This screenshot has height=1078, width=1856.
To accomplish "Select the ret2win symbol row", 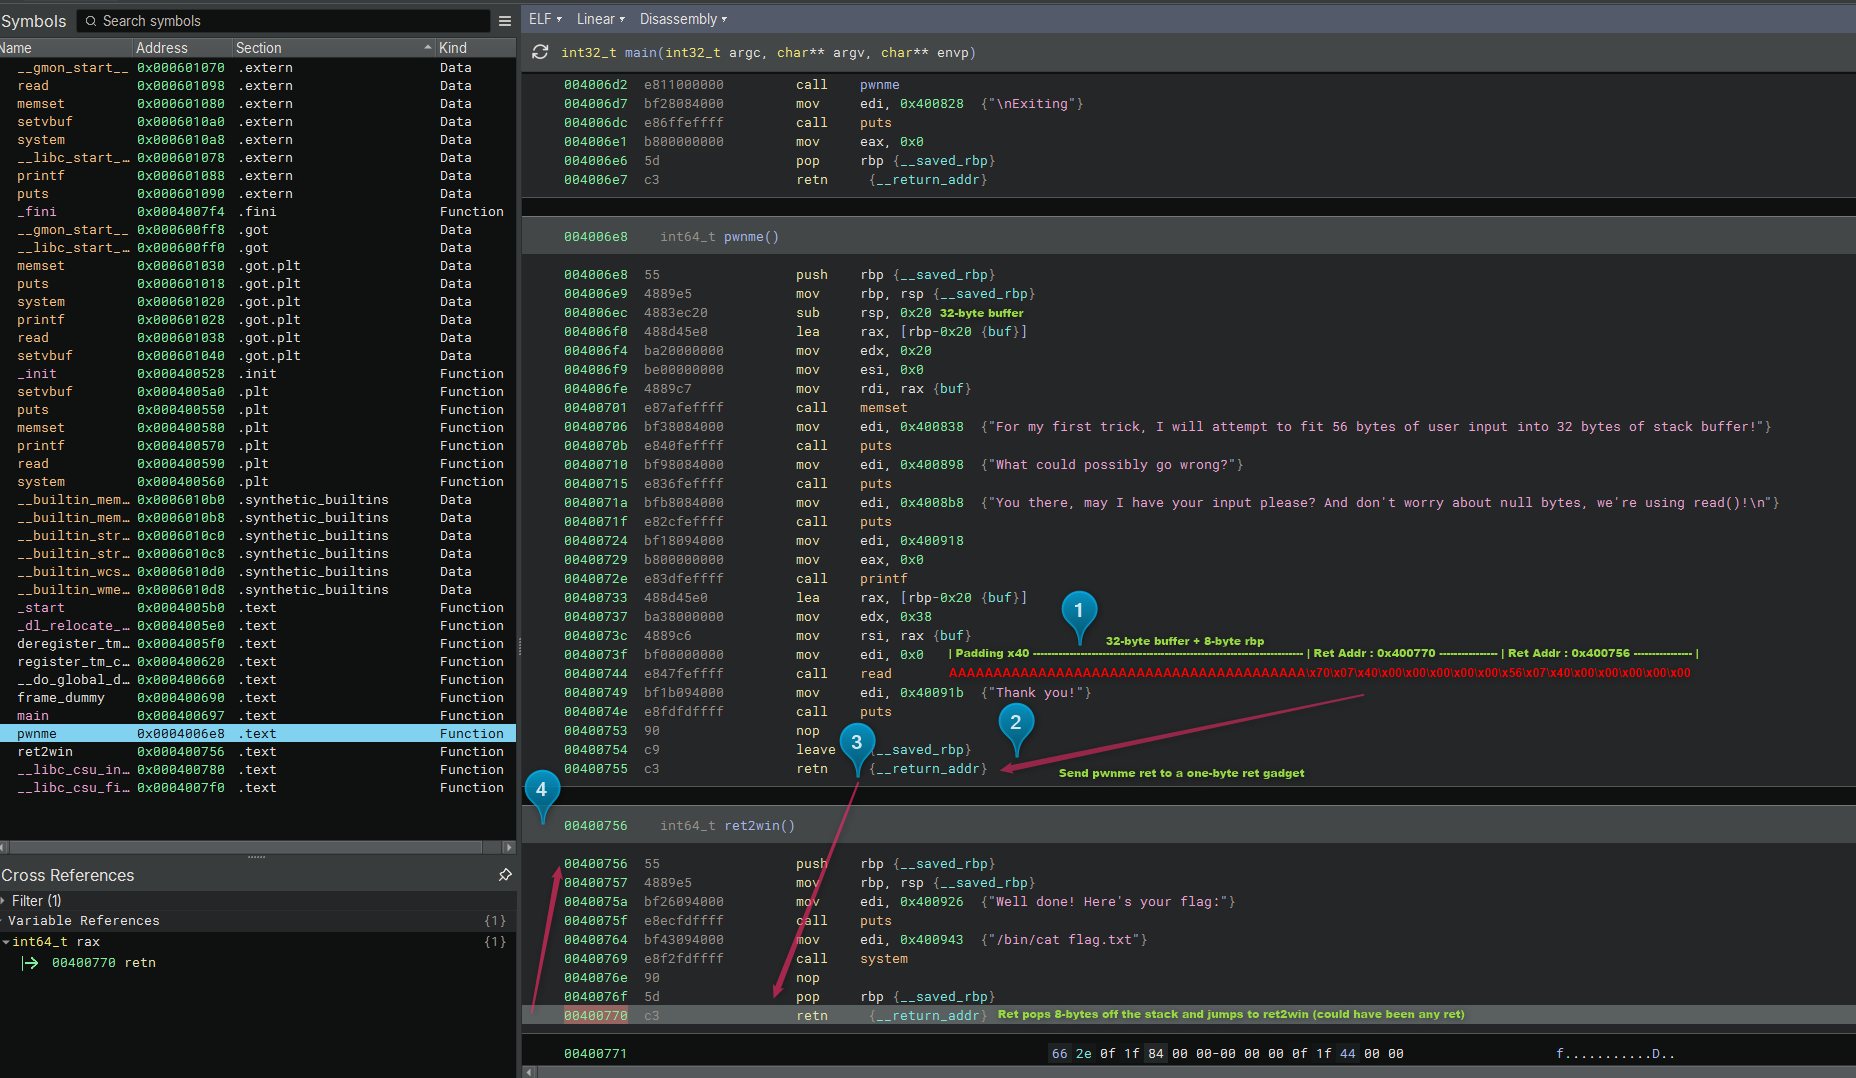I will click(258, 752).
